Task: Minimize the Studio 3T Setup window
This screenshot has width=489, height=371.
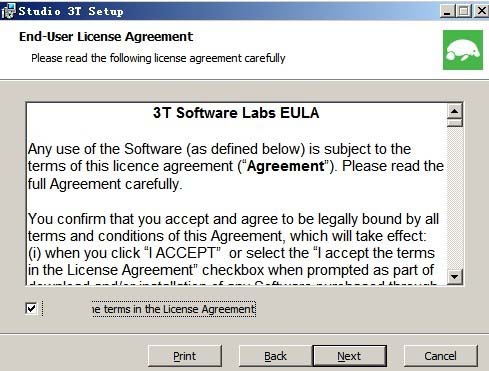Action: (447, 11)
